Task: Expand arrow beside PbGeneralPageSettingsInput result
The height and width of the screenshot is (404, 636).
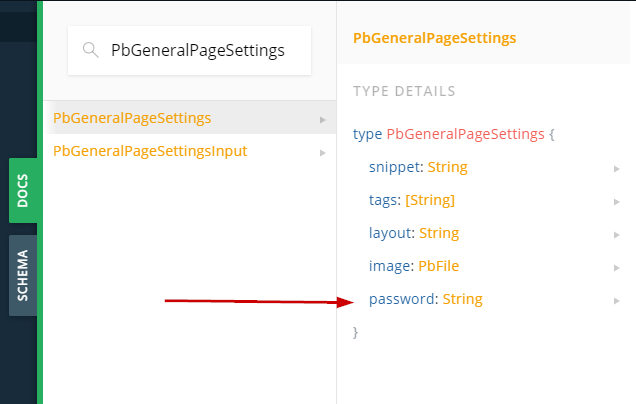Action: [322, 152]
